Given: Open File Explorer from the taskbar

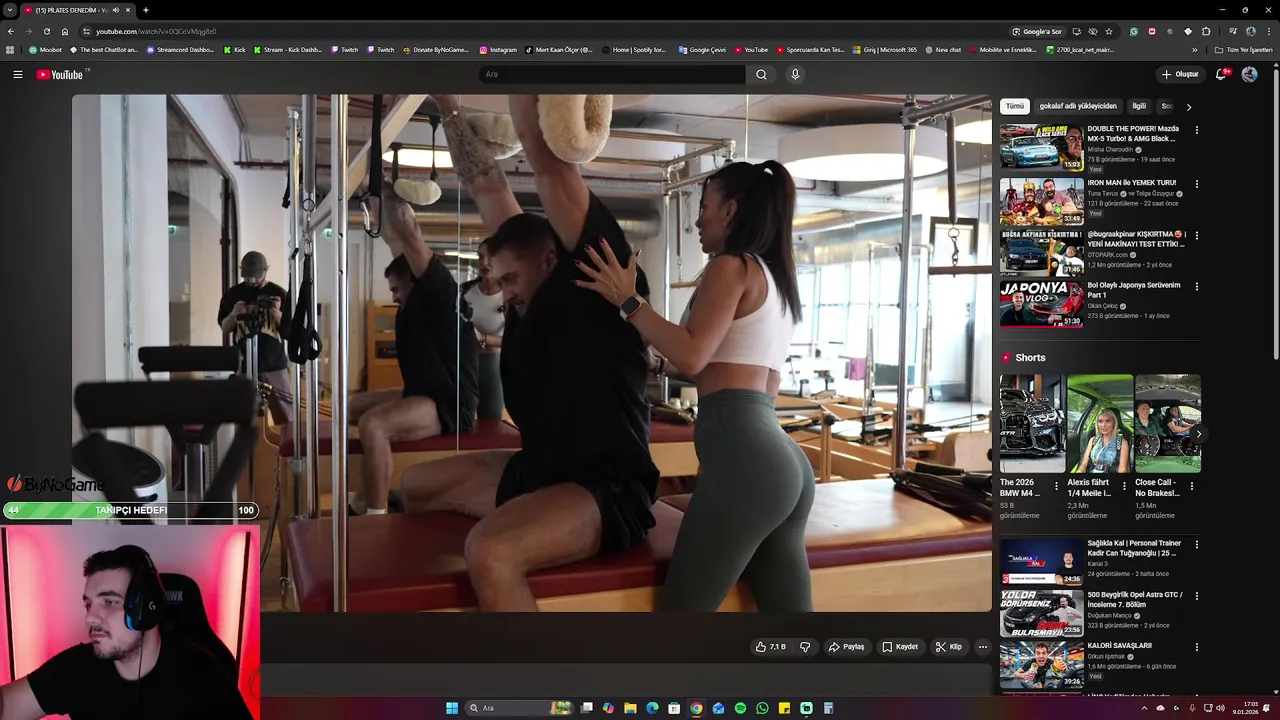Looking at the screenshot, I should pos(630,708).
